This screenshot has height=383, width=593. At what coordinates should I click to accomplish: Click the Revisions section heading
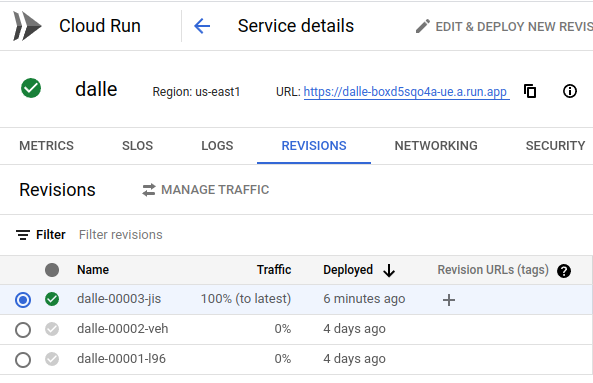pos(57,190)
